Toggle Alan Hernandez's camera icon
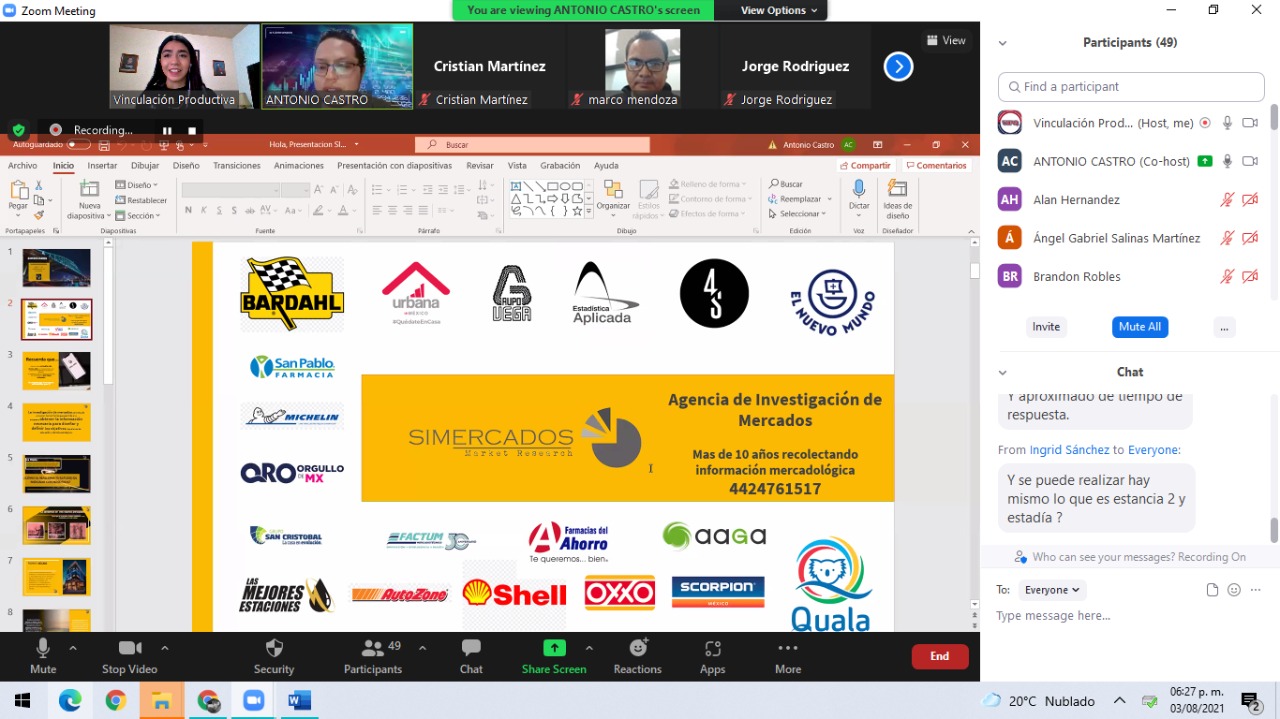This screenshot has height=719, width=1280. click(x=1250, y=200)
